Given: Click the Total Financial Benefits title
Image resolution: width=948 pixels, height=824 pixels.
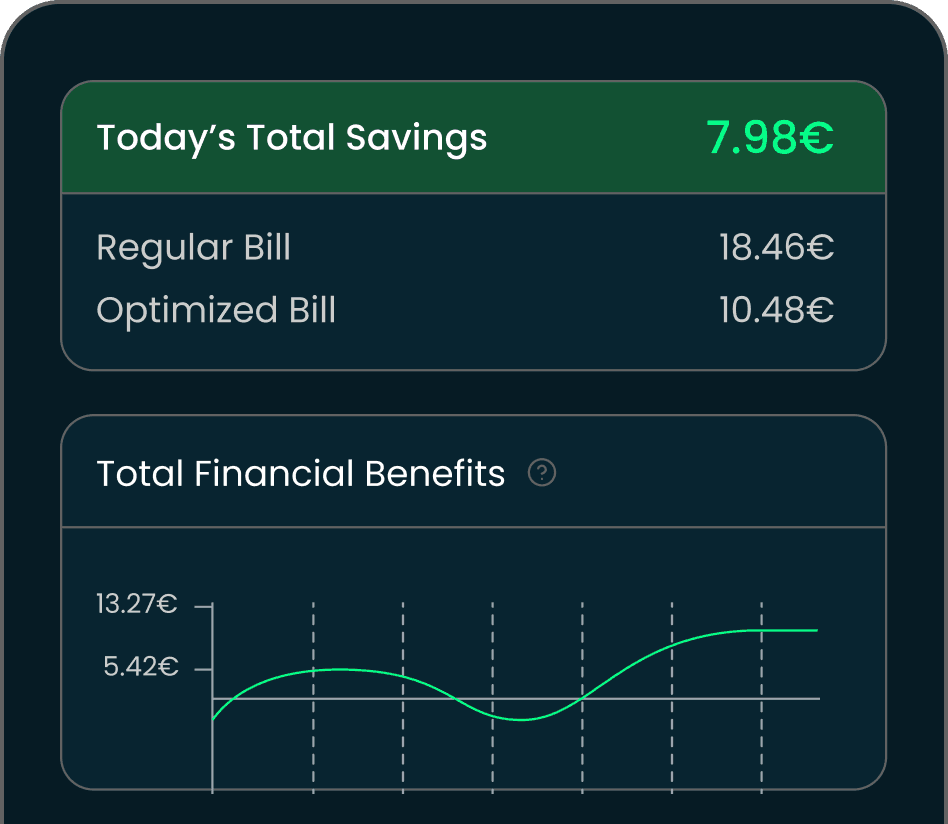Looking at the screenshot, I should pyautogui.click(x=301, y=473).
